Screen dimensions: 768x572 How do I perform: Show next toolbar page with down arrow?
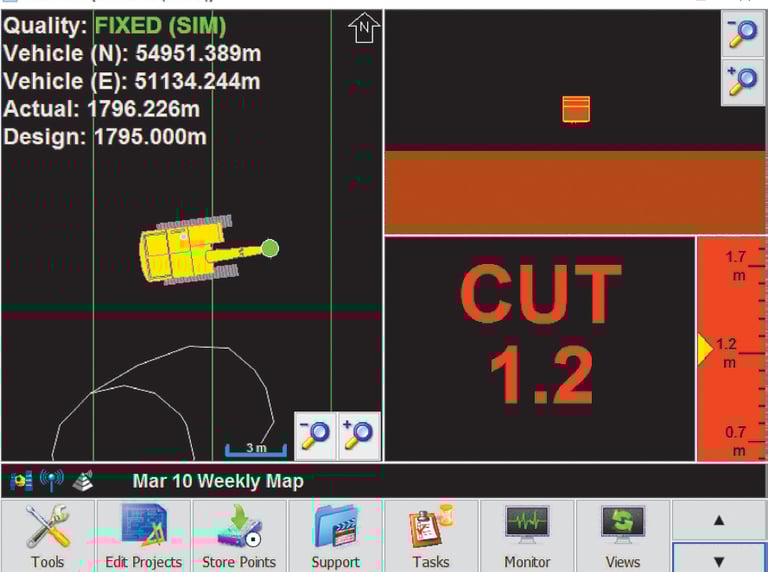[719, 561]
